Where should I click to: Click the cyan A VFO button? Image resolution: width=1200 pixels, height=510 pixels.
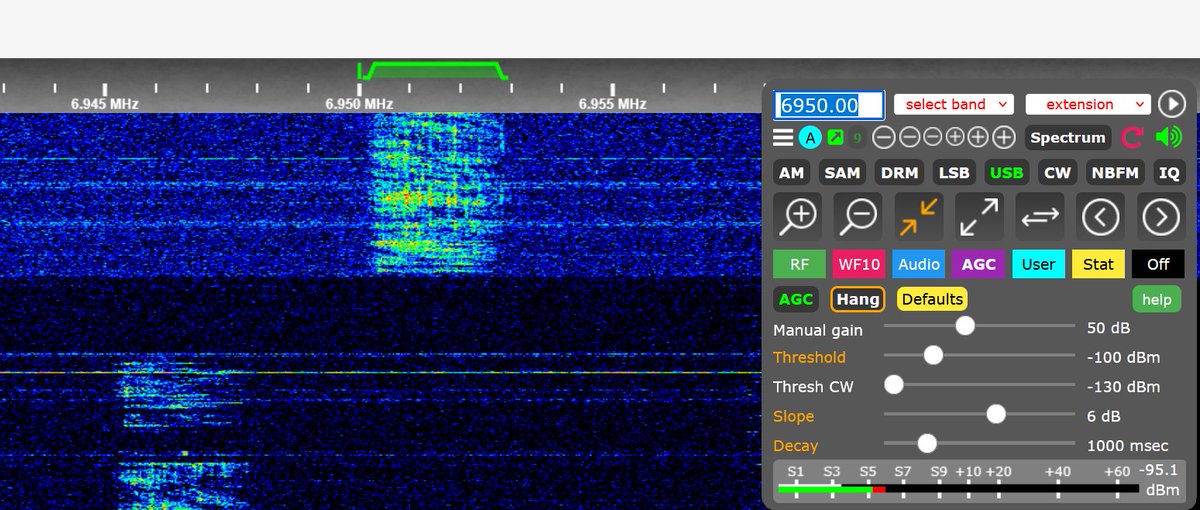(810, 138)
